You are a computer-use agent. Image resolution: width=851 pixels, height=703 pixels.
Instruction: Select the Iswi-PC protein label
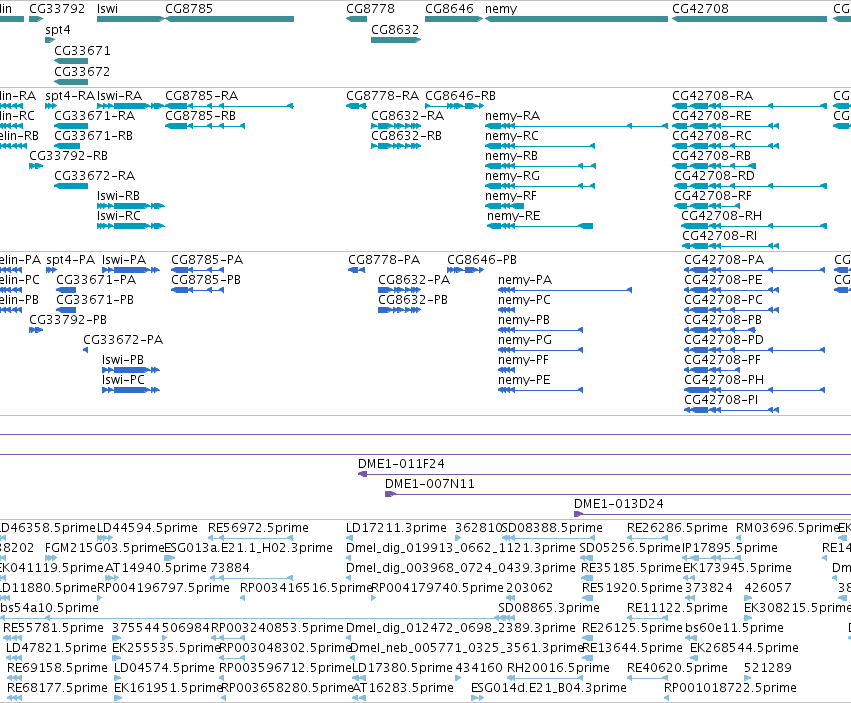point(123,379)
